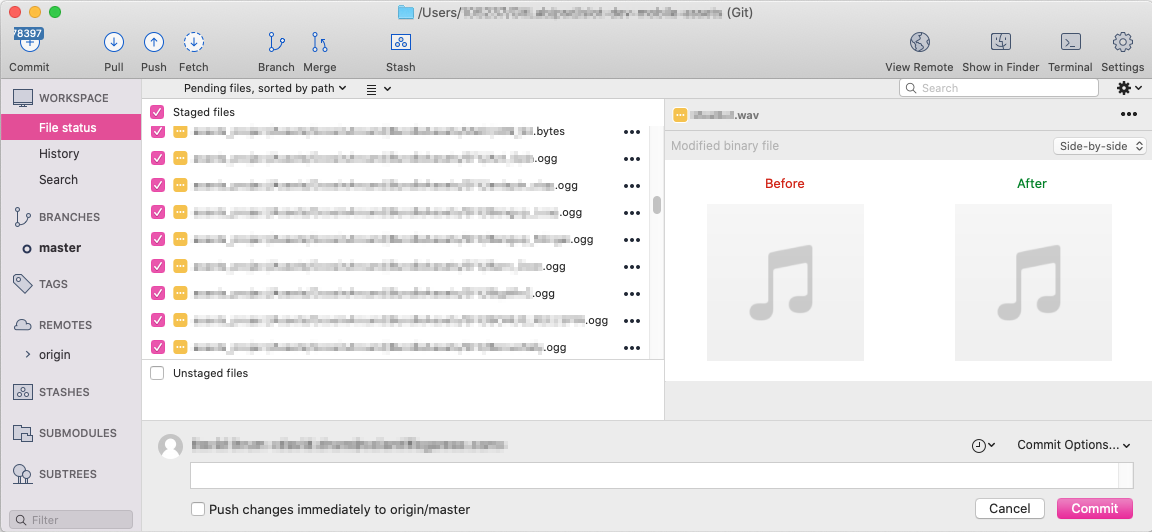
Task: Open the Merge tool in toolbar
Action: click(320, 42)
